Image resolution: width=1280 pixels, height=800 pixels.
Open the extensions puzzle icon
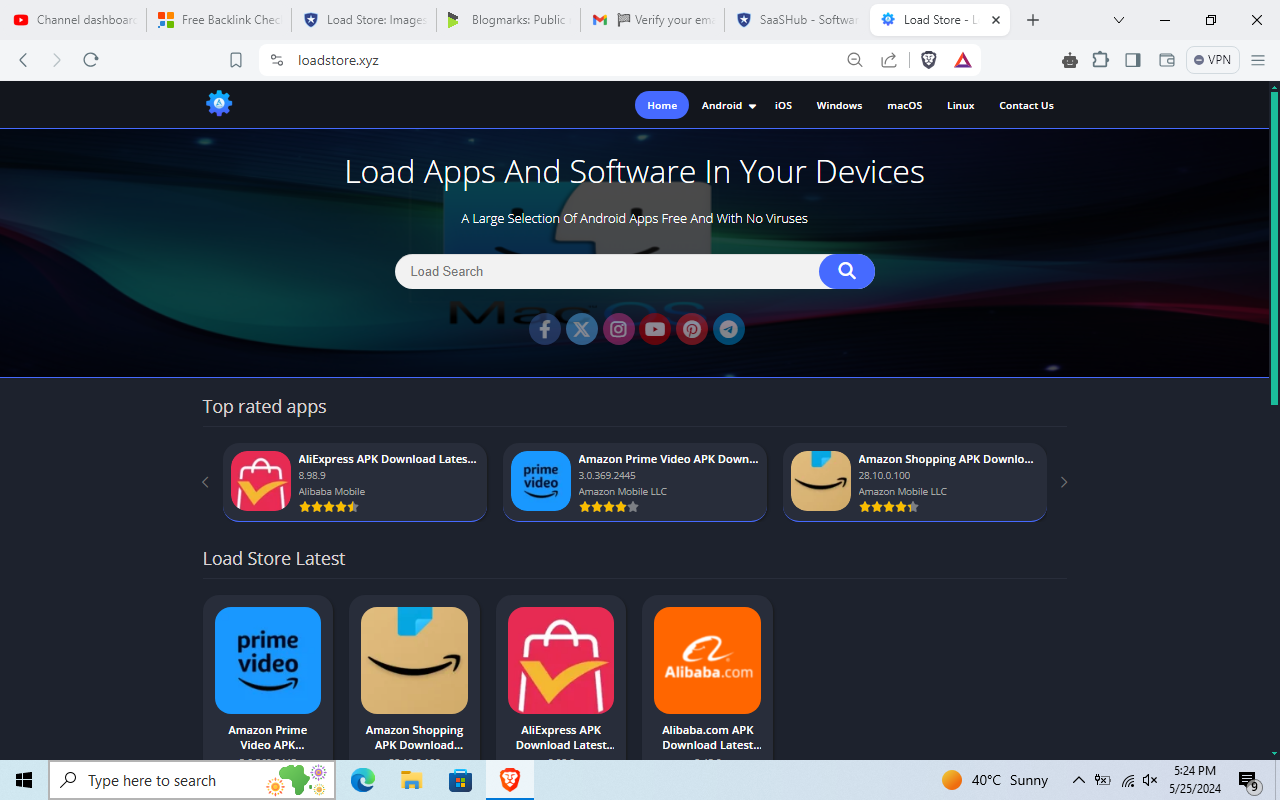click(x=1101, y=60)
